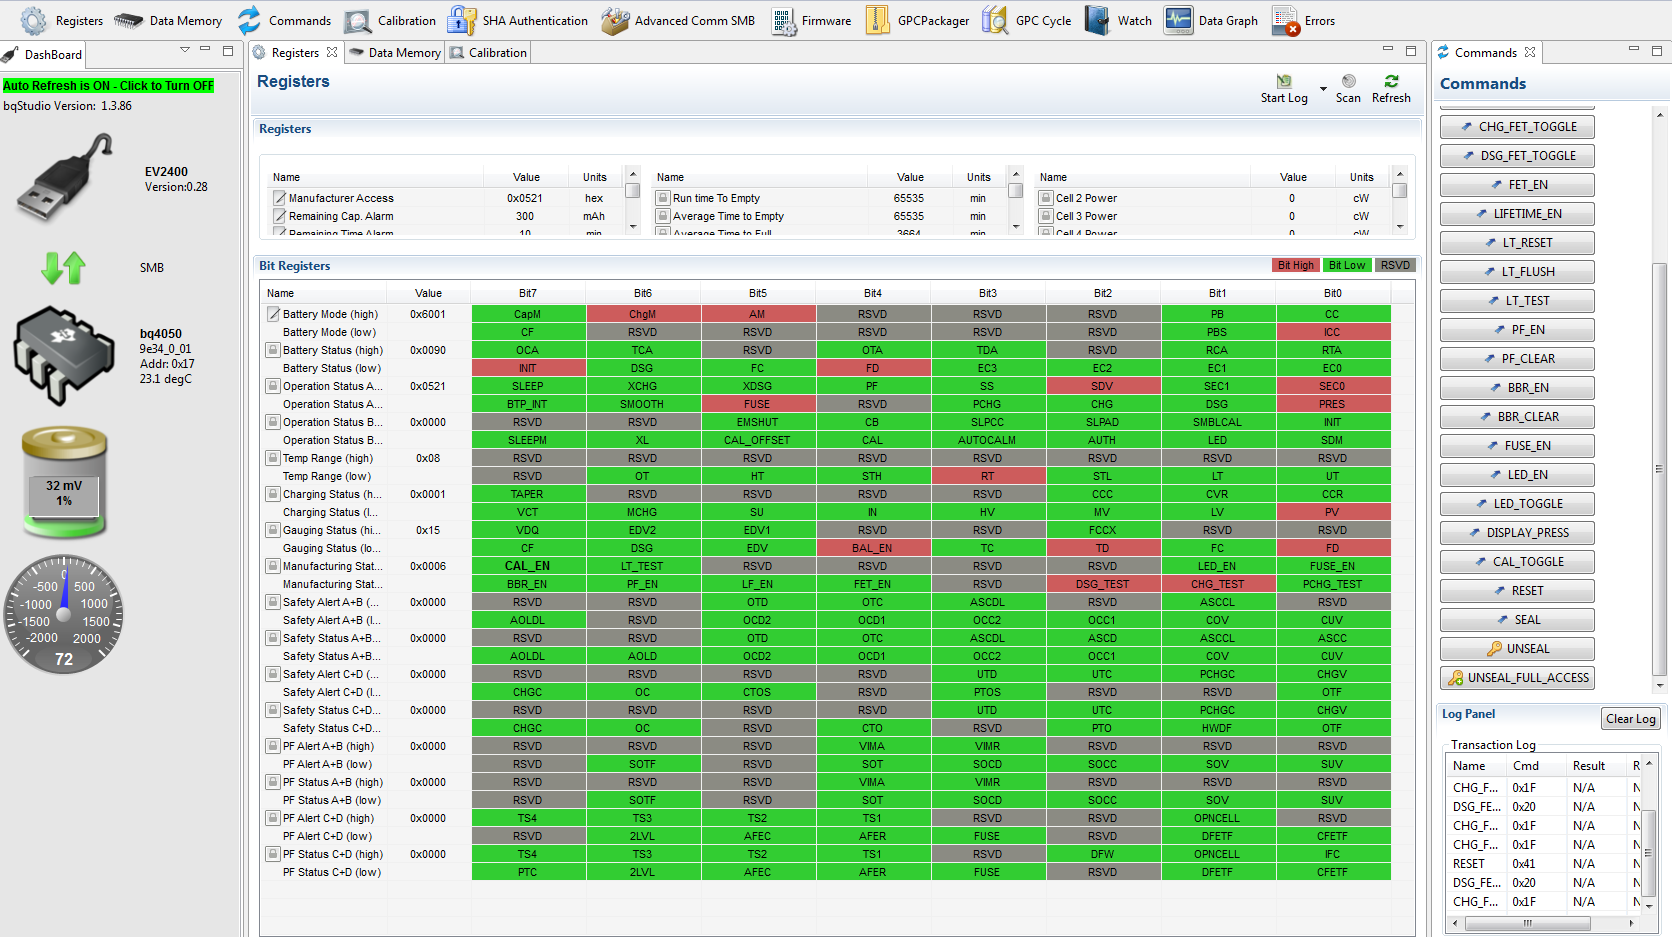This screenshot has width=1672, height=937.
Task: Toggle the PV bit in Charging Status low
Action: (x=1332, y=512)
